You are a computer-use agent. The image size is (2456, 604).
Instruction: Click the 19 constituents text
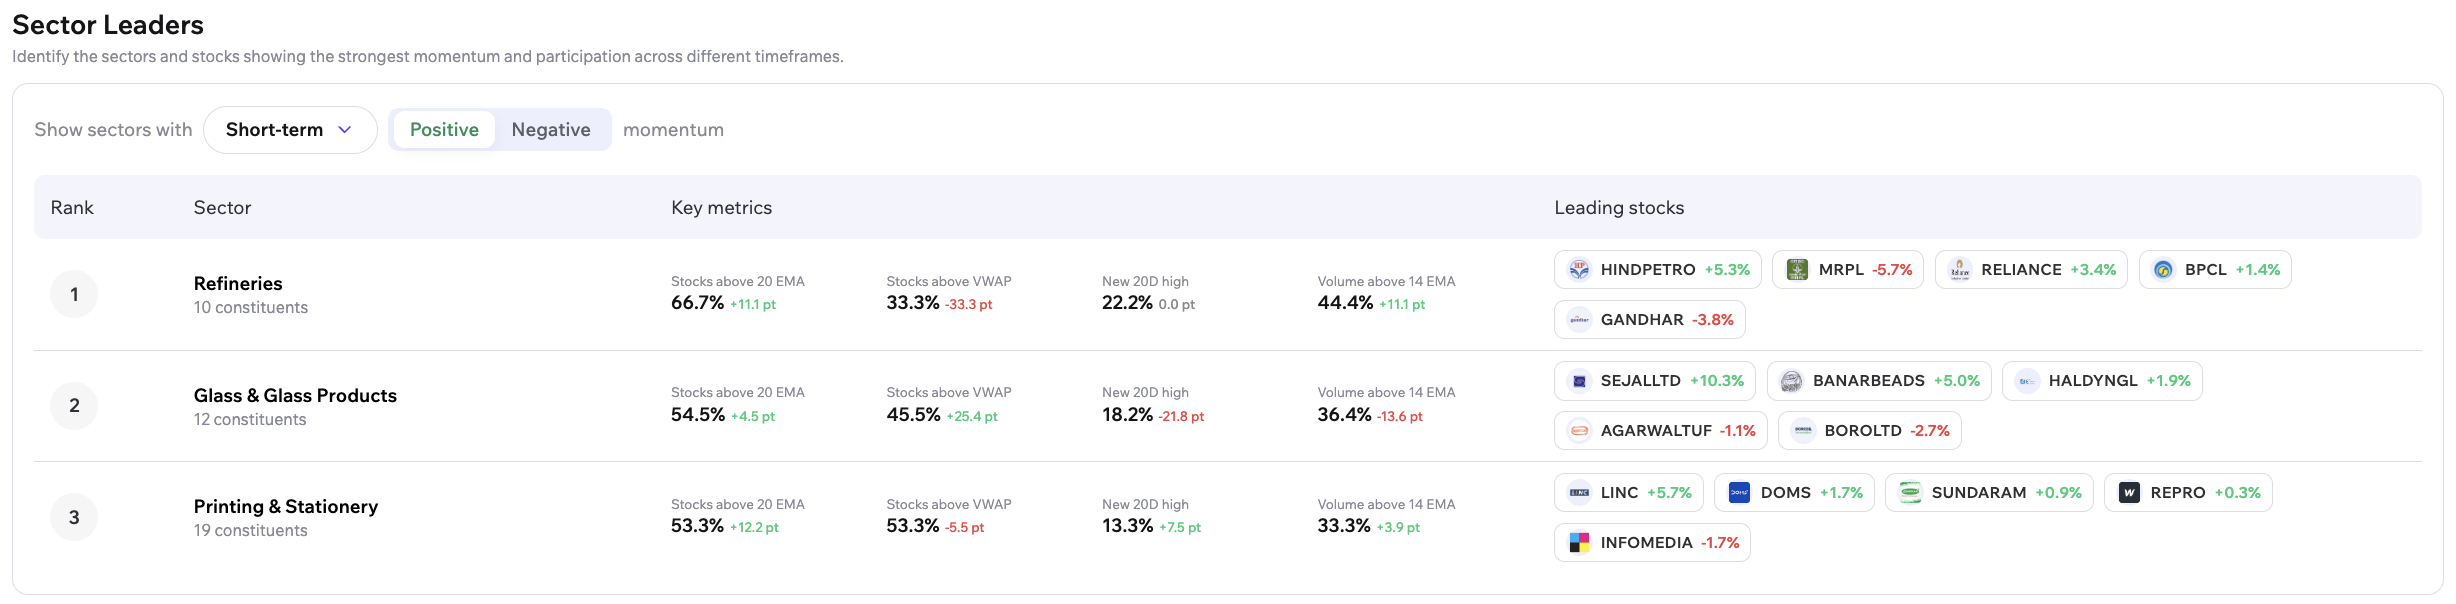tap(251, 531)
